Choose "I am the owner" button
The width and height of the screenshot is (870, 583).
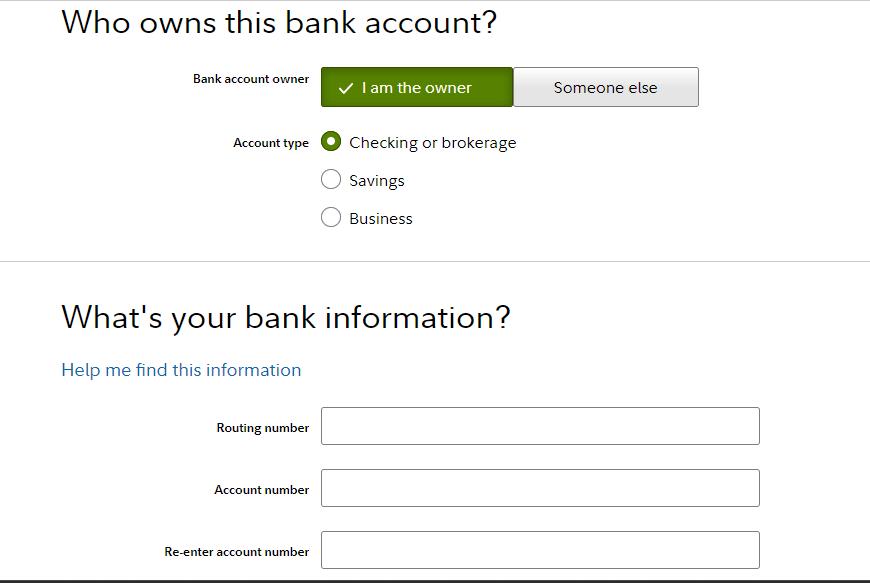click(416, 88)
